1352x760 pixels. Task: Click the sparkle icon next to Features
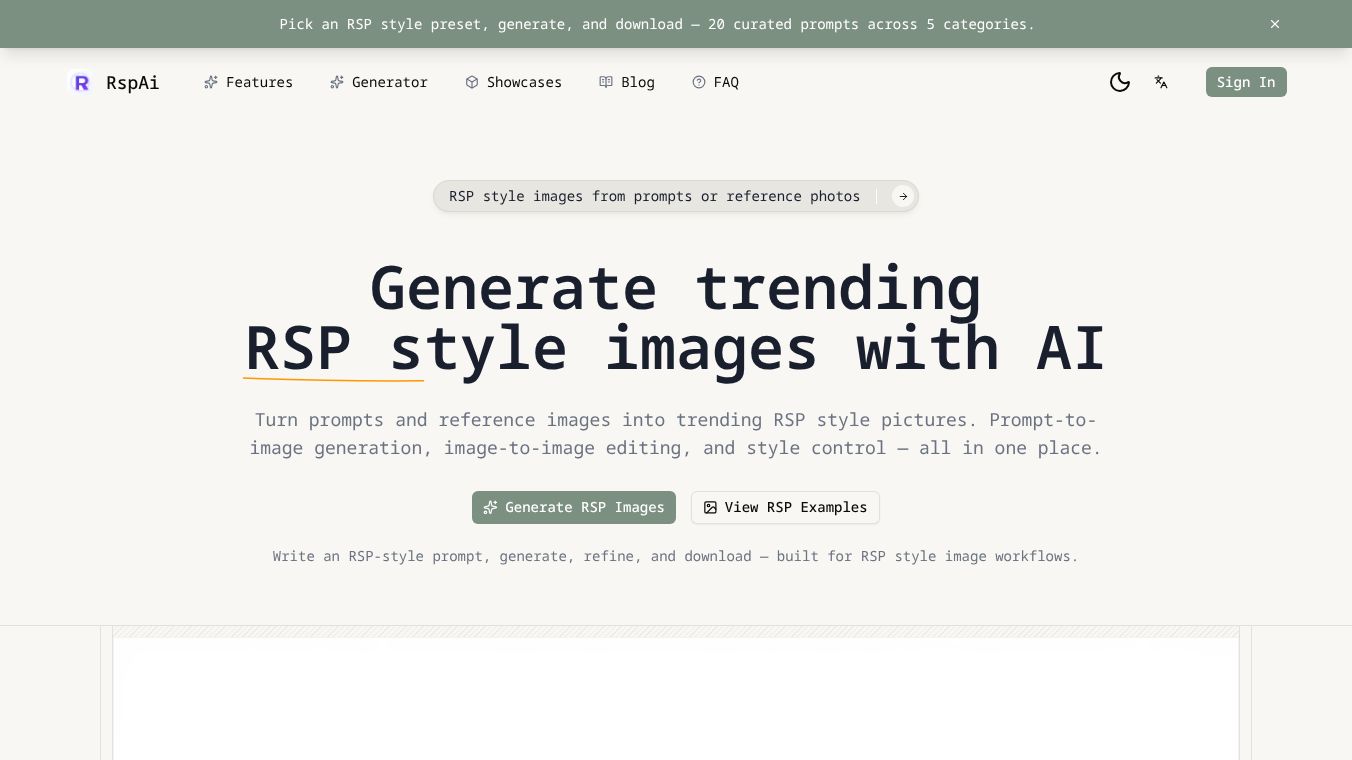pyautogui.click(x=211, y=82)
